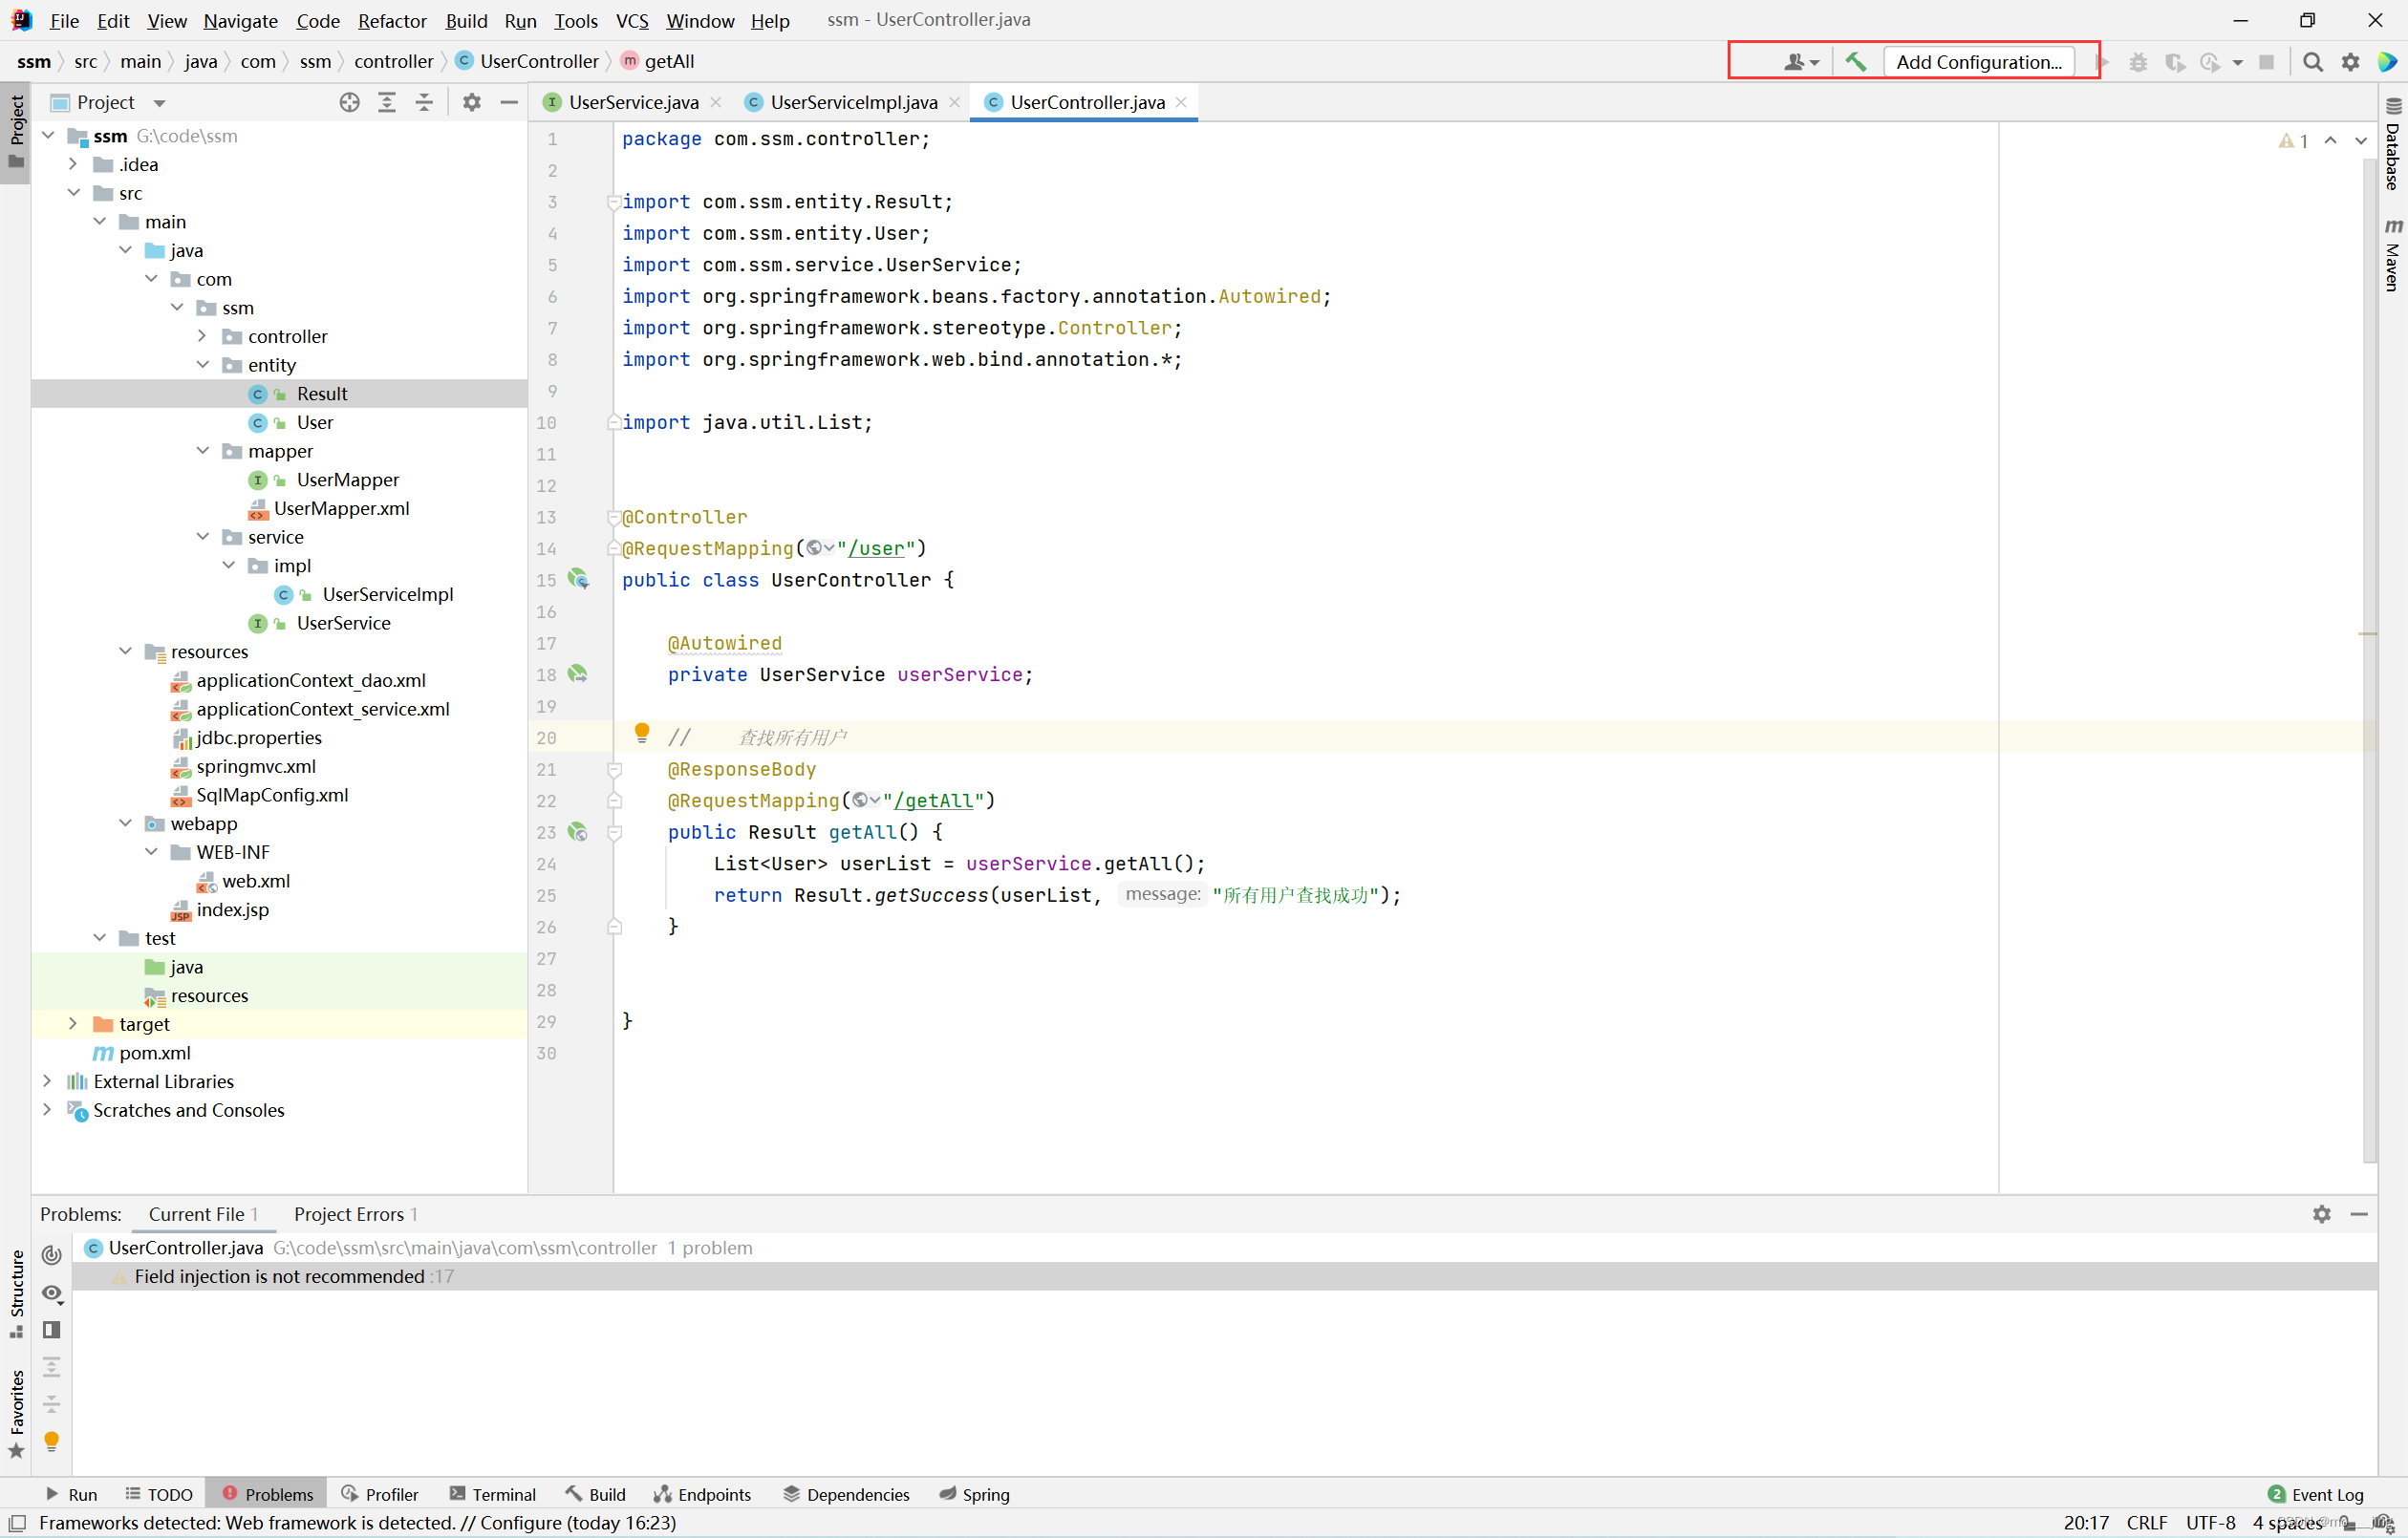Switch to the UserServiceImpl.java tab
Screen dimensions: 2408x1538
pos(853,102)
